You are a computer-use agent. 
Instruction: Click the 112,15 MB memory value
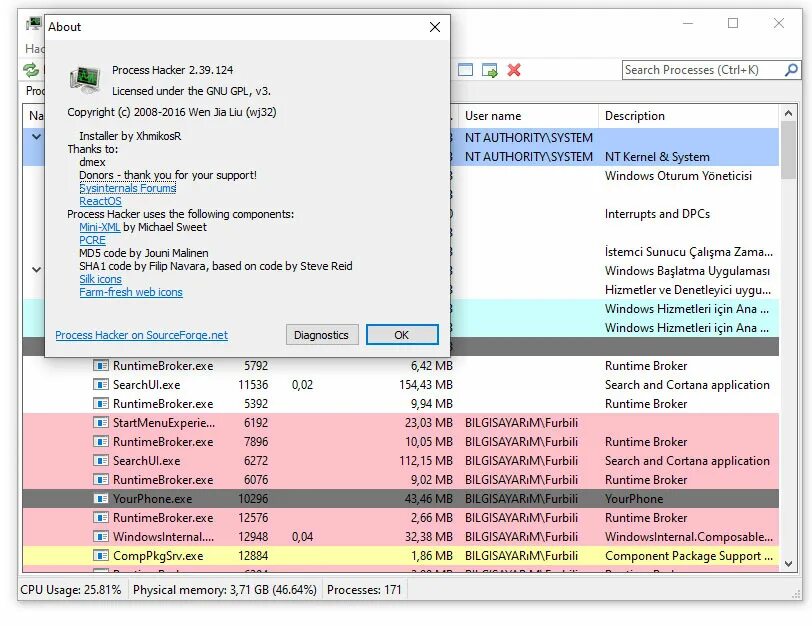coord(426,460)
